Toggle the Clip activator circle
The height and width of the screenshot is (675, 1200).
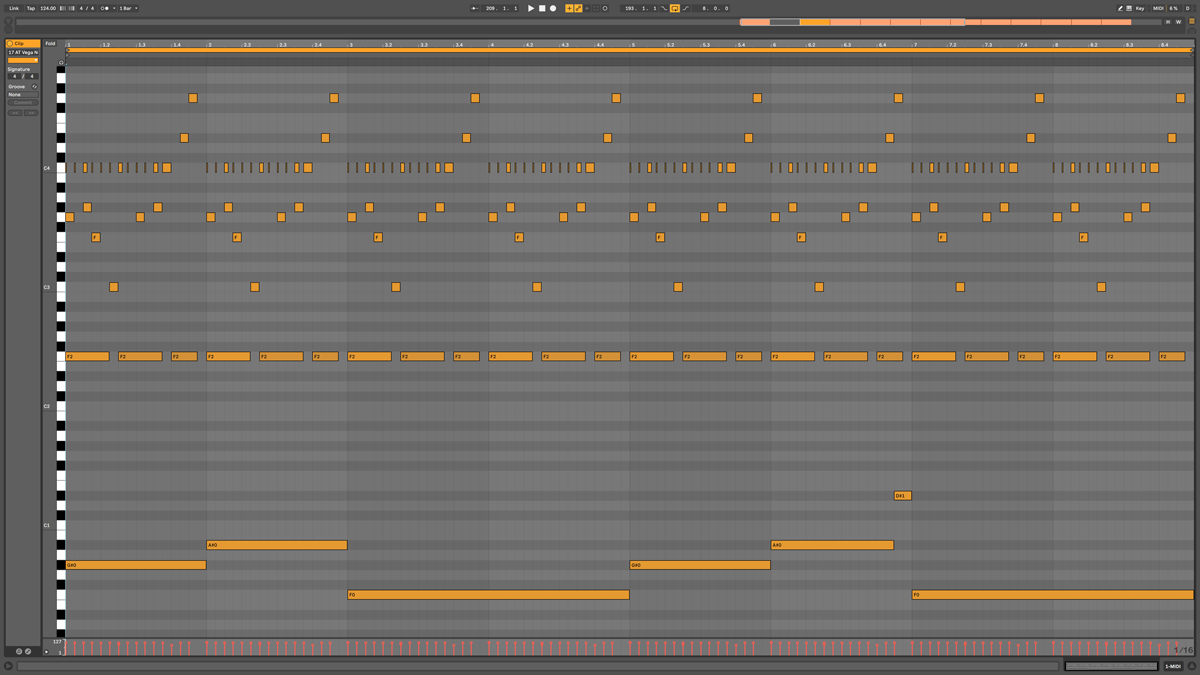[x=10, y=44]
